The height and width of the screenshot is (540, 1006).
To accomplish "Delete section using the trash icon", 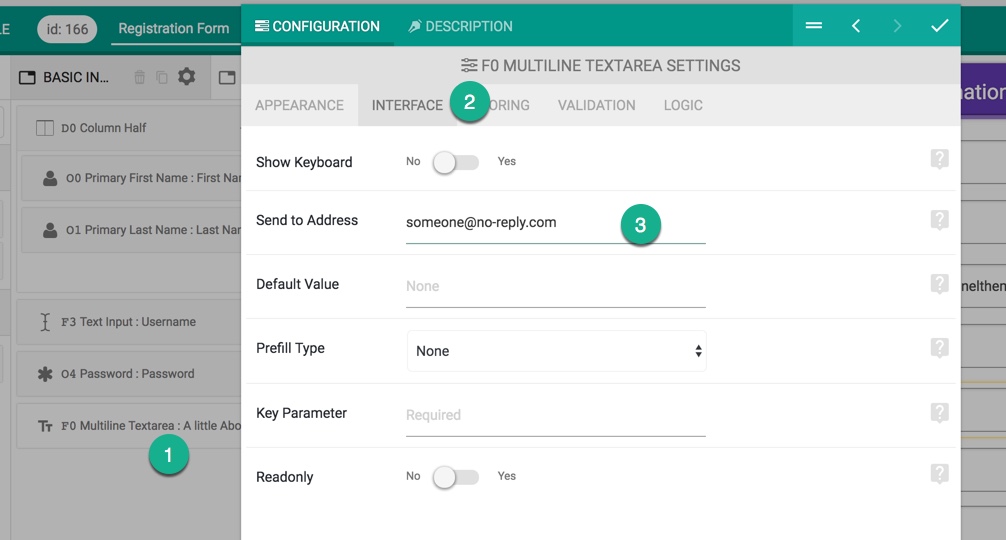I will click(x=139, y=78).
